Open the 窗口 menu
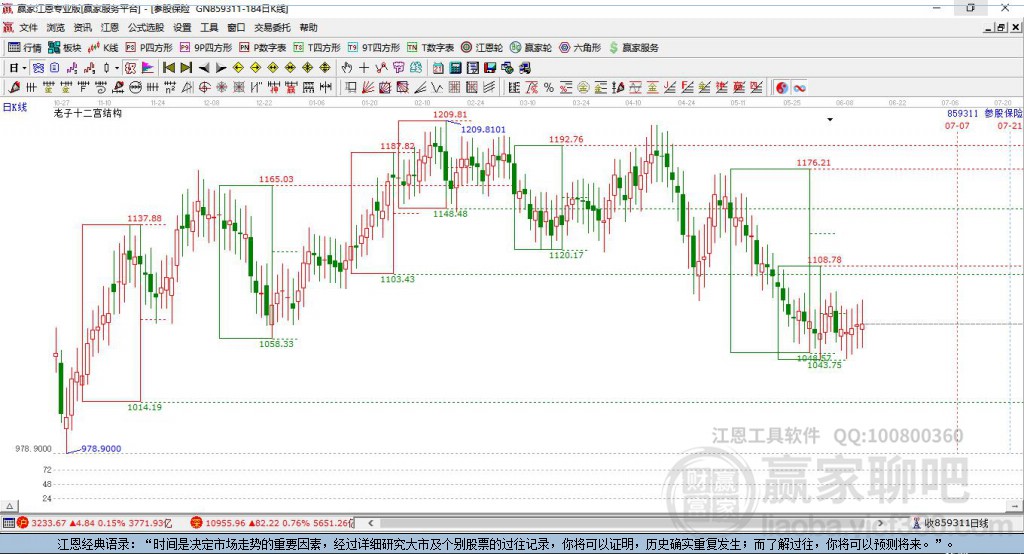The height and width of the screenshot is (554, 1024). (236, 27)
